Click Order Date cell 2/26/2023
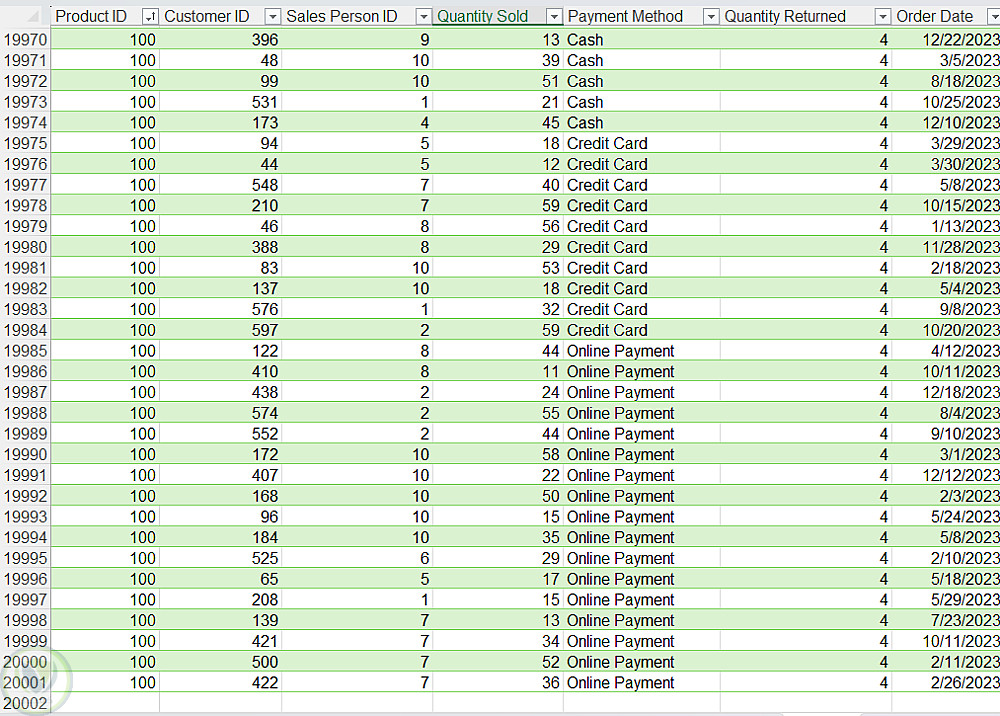This screenshot has height=716, width=1000. click(946, 683)
